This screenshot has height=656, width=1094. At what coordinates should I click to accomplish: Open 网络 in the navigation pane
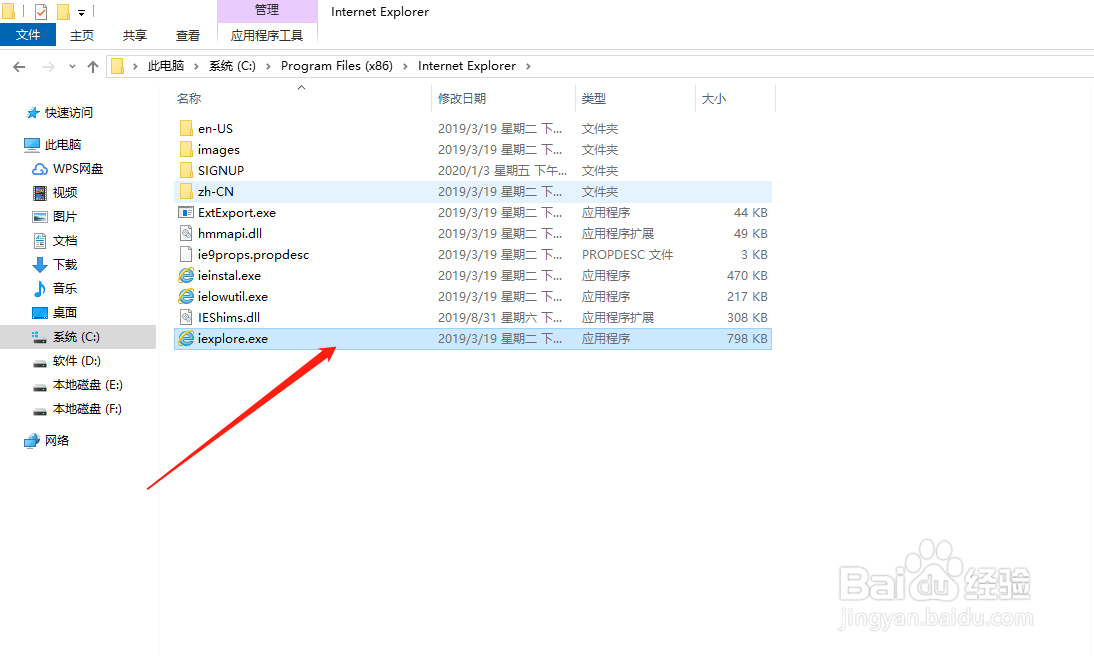click(x=57, y=440)
